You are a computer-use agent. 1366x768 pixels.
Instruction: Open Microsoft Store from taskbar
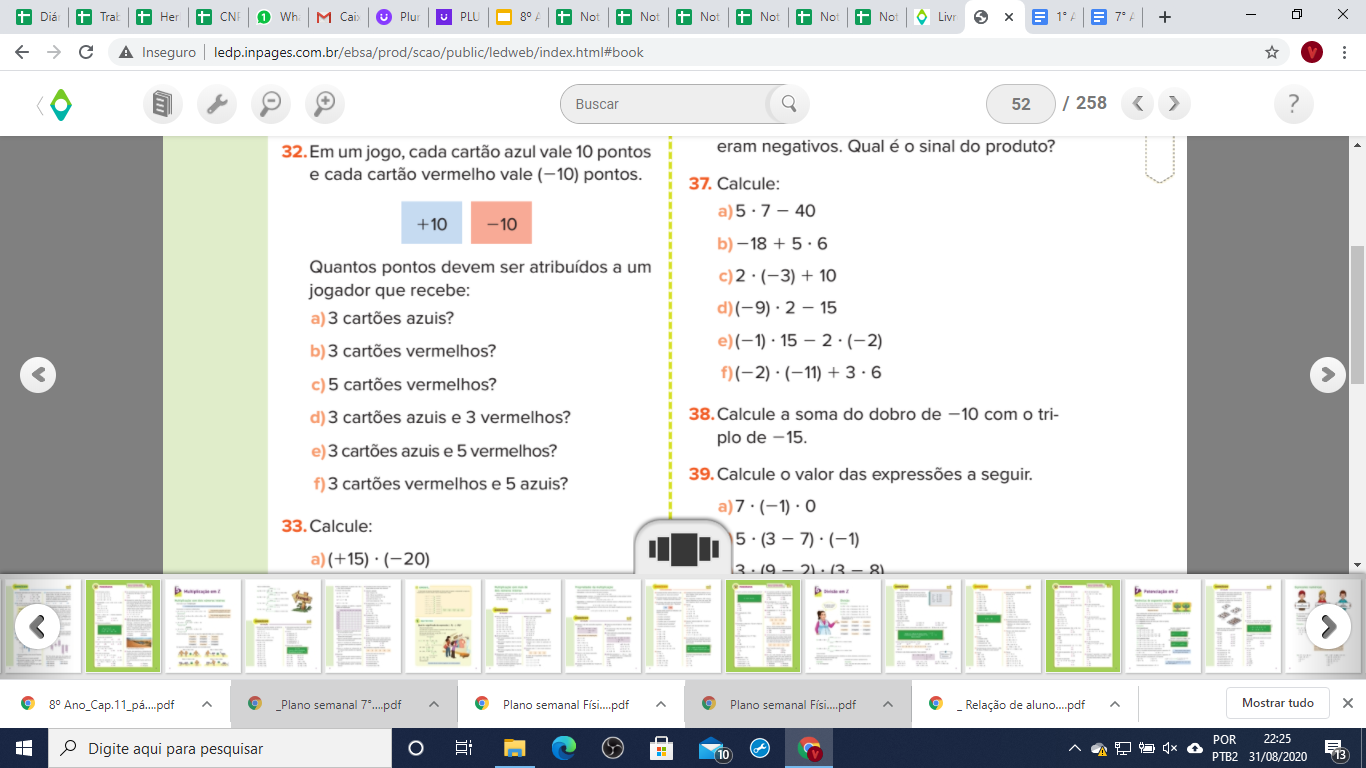tap(661, 748)
